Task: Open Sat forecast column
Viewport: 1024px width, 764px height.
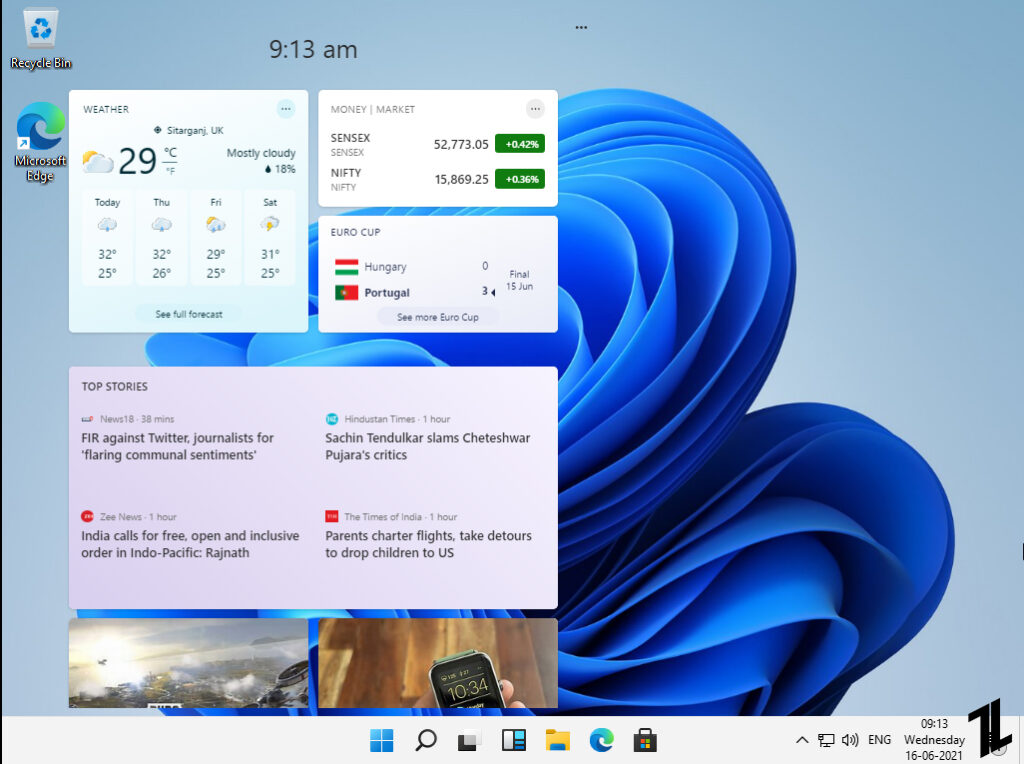Action: coord(270,238)
